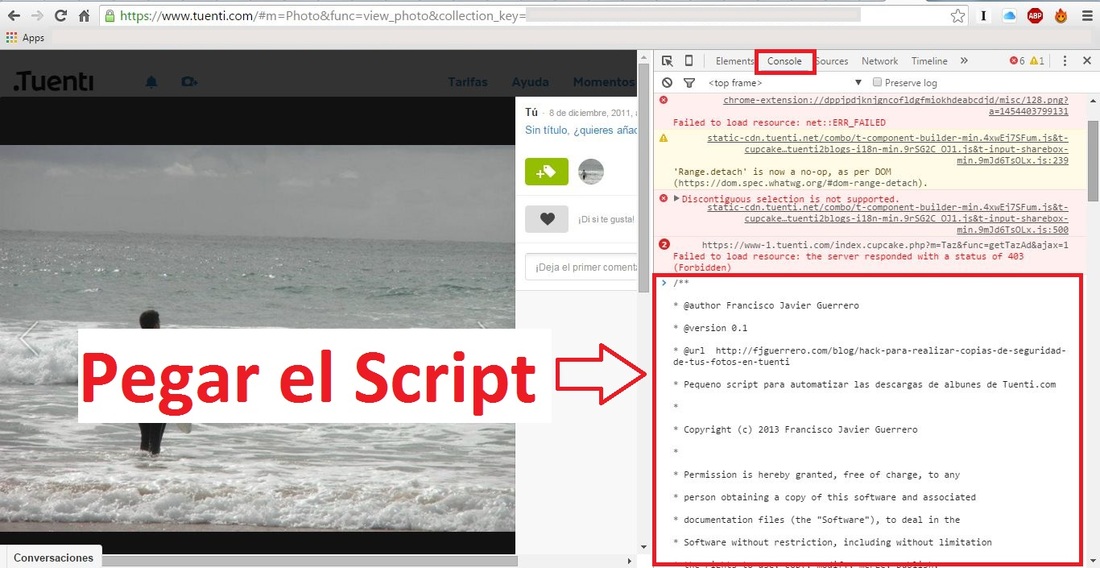The height and width of the screenshot is (568, 1100).
Task: Switch to Elements tab in DevTools
Action: (735, 61)
